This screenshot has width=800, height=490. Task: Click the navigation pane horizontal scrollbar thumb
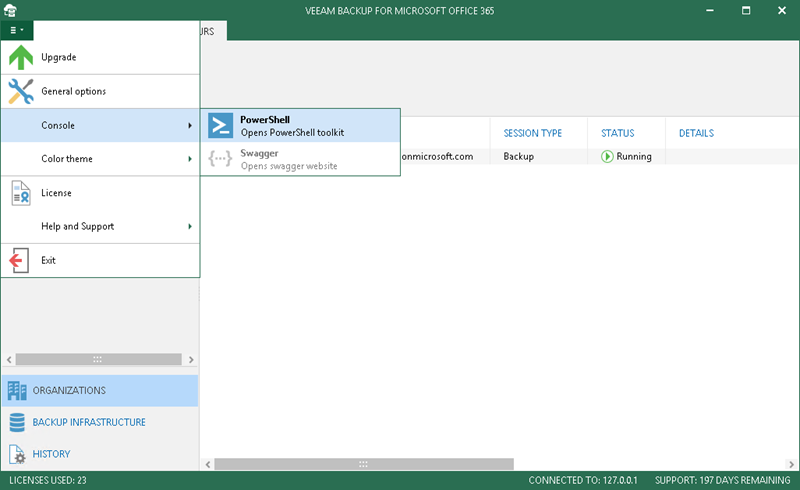pos(98,360)
